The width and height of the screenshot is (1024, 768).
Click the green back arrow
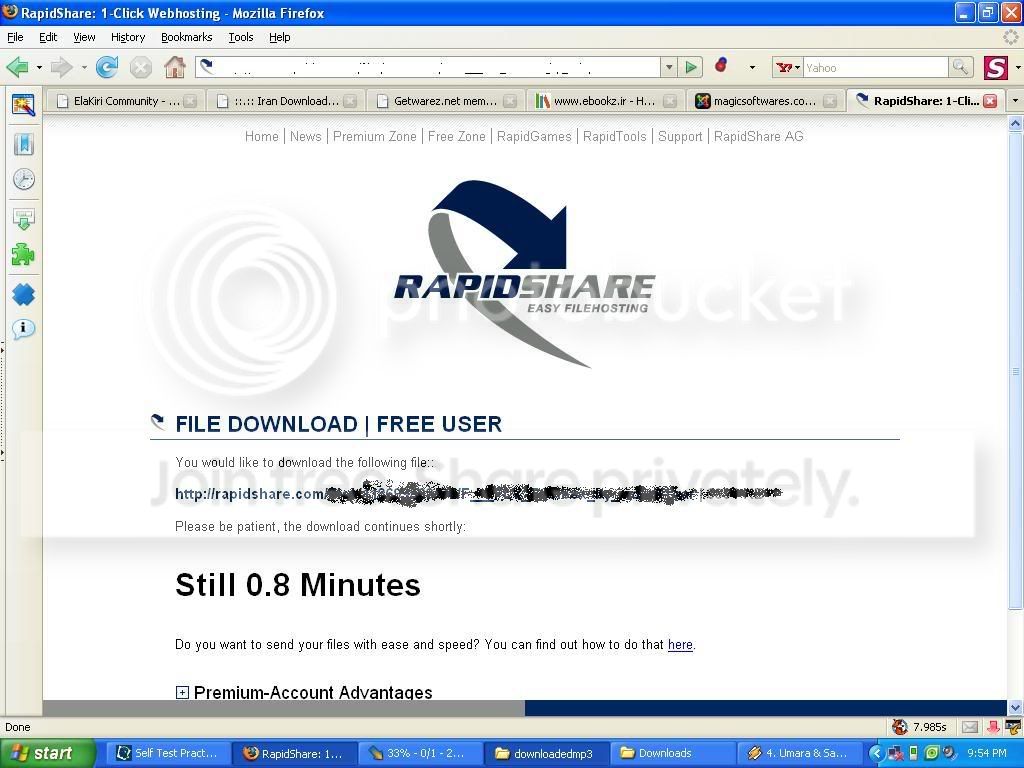coord(18,67)
